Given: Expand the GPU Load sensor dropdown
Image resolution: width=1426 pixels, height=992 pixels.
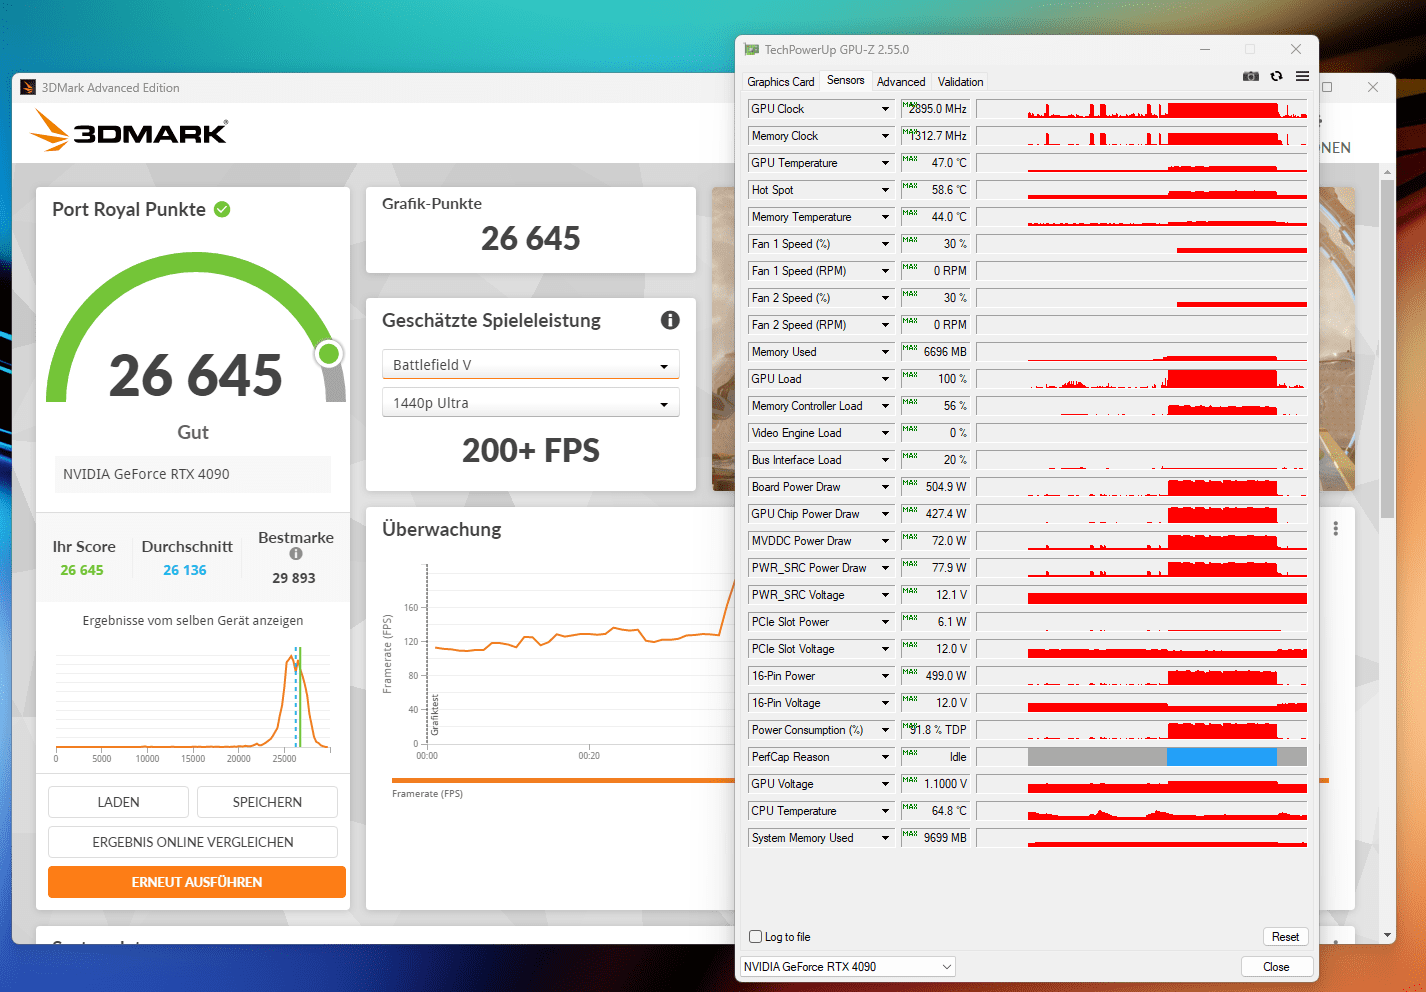Looking at the screenshot, I should pos(885,379).
